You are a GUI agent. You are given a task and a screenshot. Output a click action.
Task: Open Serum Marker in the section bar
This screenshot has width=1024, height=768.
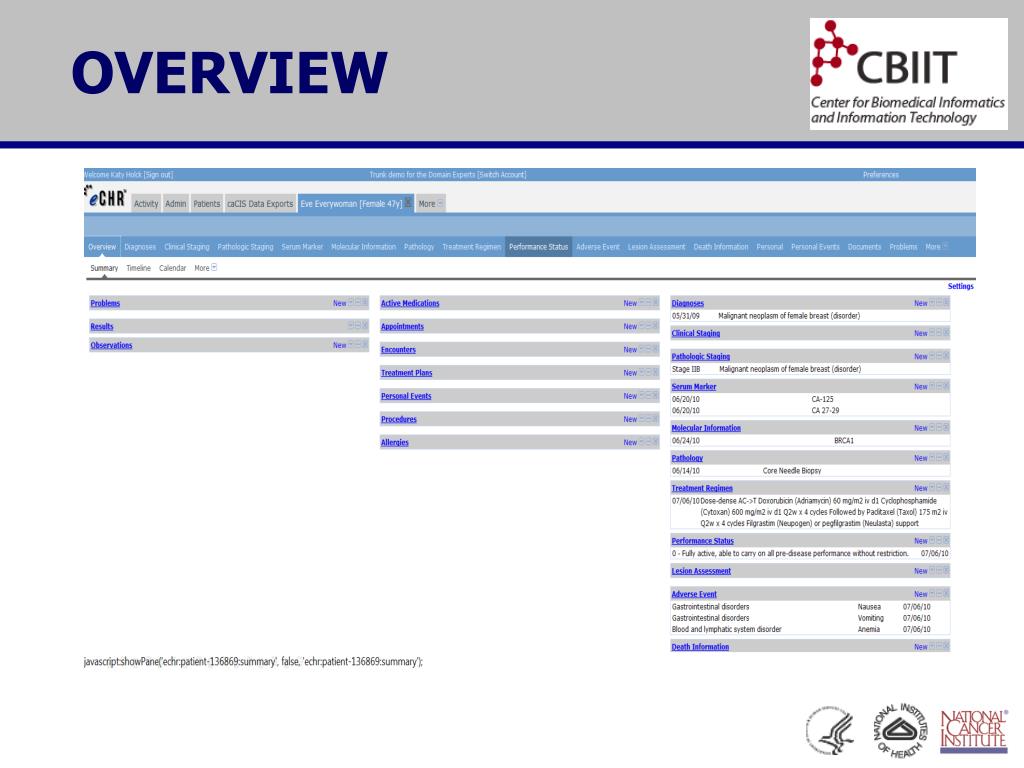[302, 247]
